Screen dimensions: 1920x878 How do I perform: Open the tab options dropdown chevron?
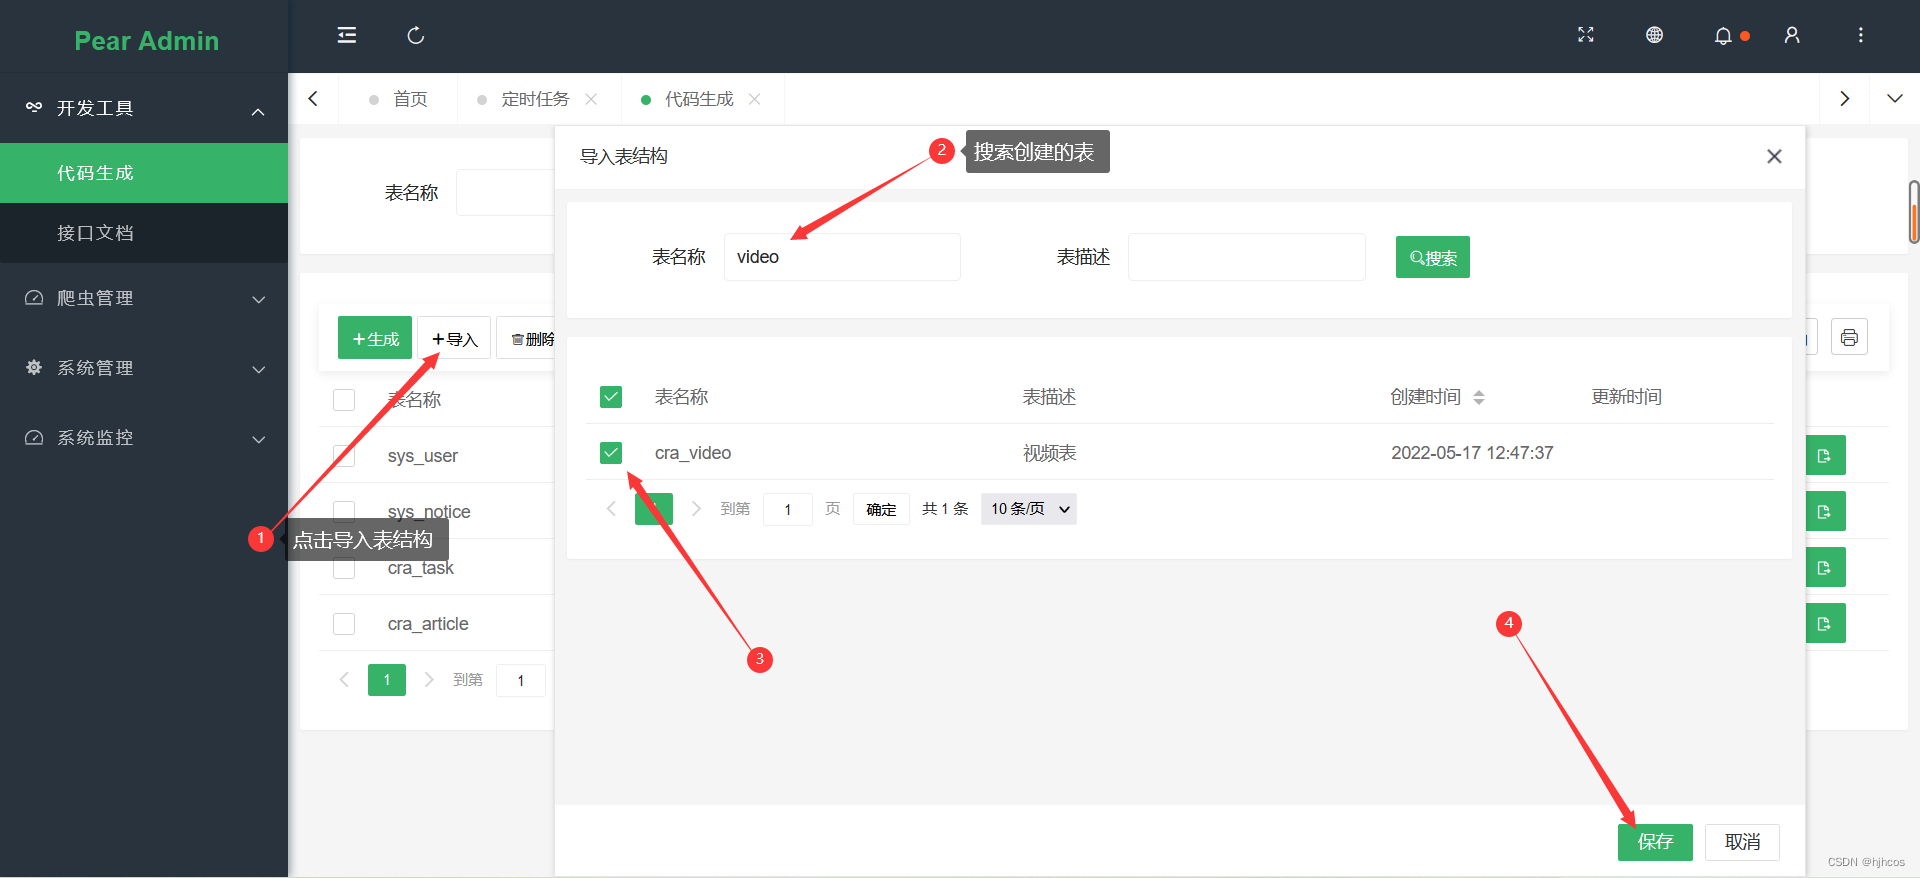pyautogui.click(x=1895, y=99)
